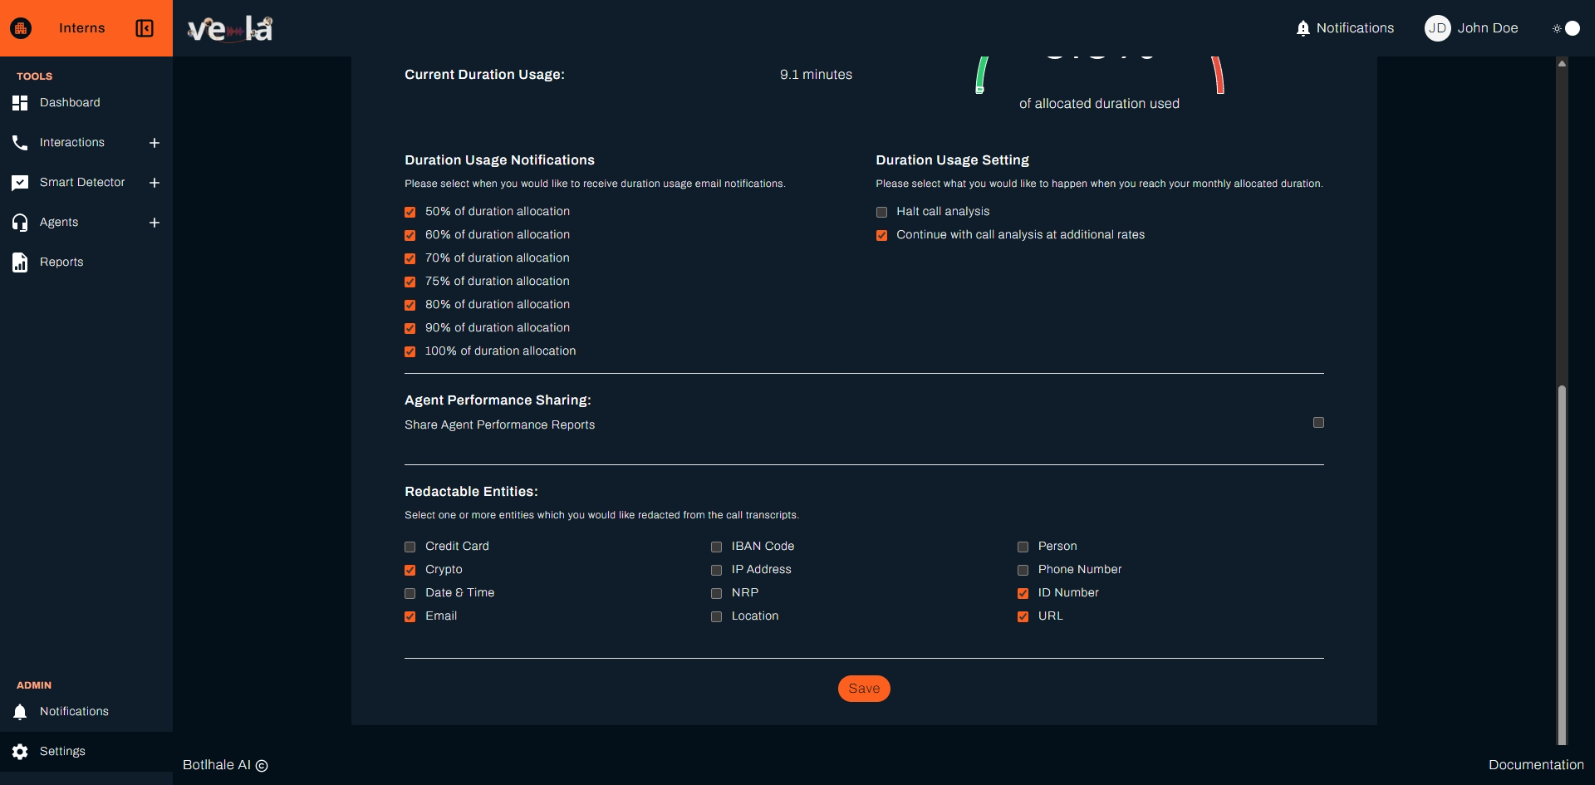Go to the Reports section
Viewport: 1595px width, 785px height.
[86, 262]
